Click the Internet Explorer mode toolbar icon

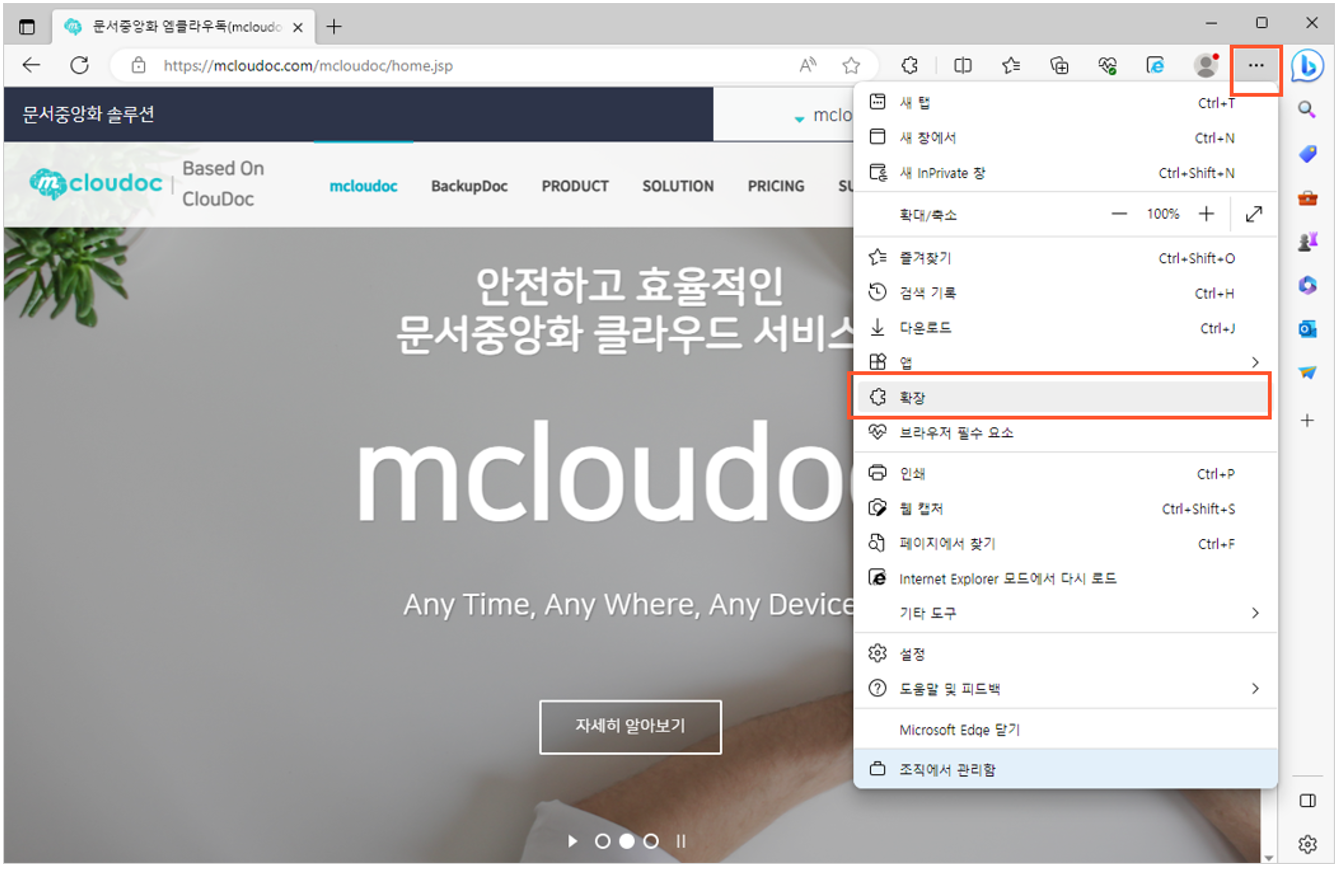pyautogui.click(x=1155, y=65)
